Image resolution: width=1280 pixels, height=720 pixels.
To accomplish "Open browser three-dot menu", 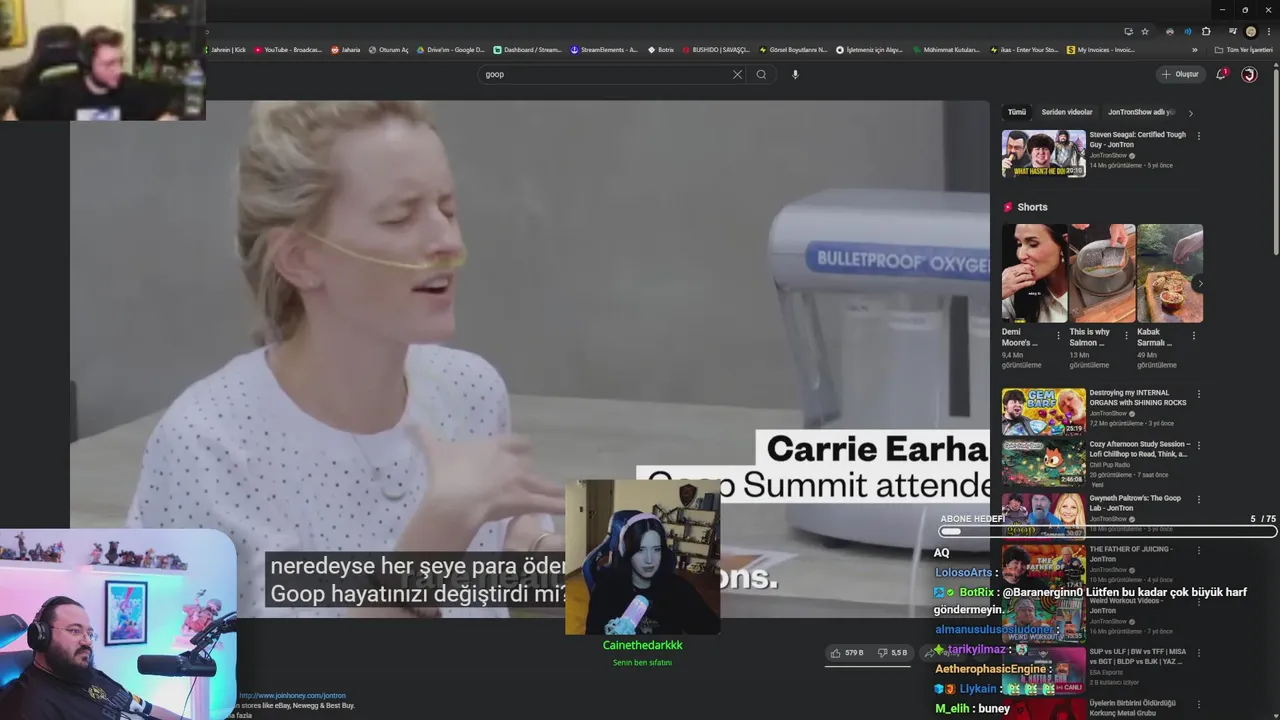I will pos(1268,31).
